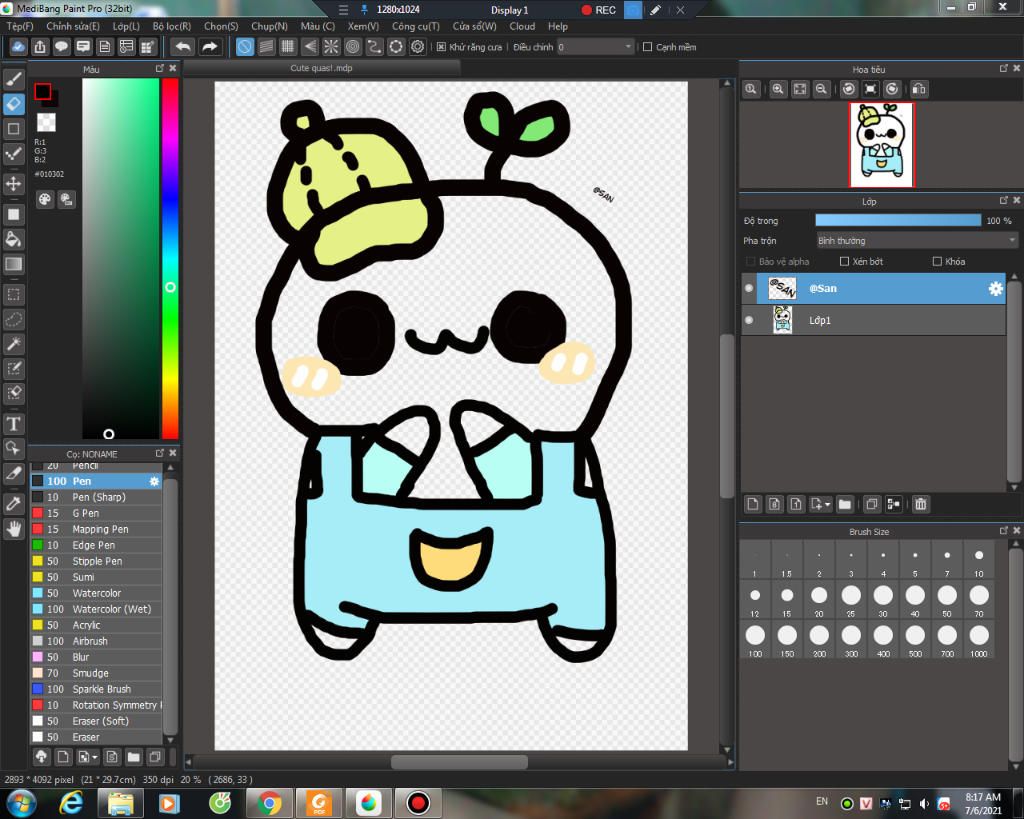Select the Bucket fill tool
Image resolution: width=1024 pixels, height=819 pixels.
coord(14,239)
